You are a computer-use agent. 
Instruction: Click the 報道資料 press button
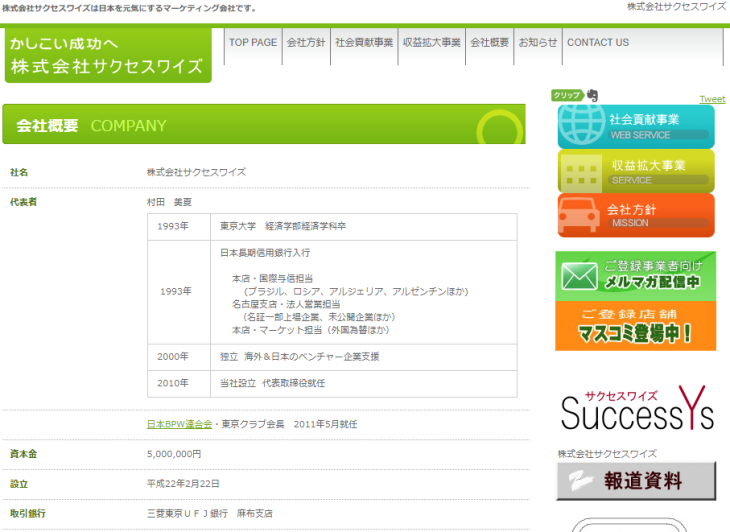pyautogui.click(x=636, y=481)
